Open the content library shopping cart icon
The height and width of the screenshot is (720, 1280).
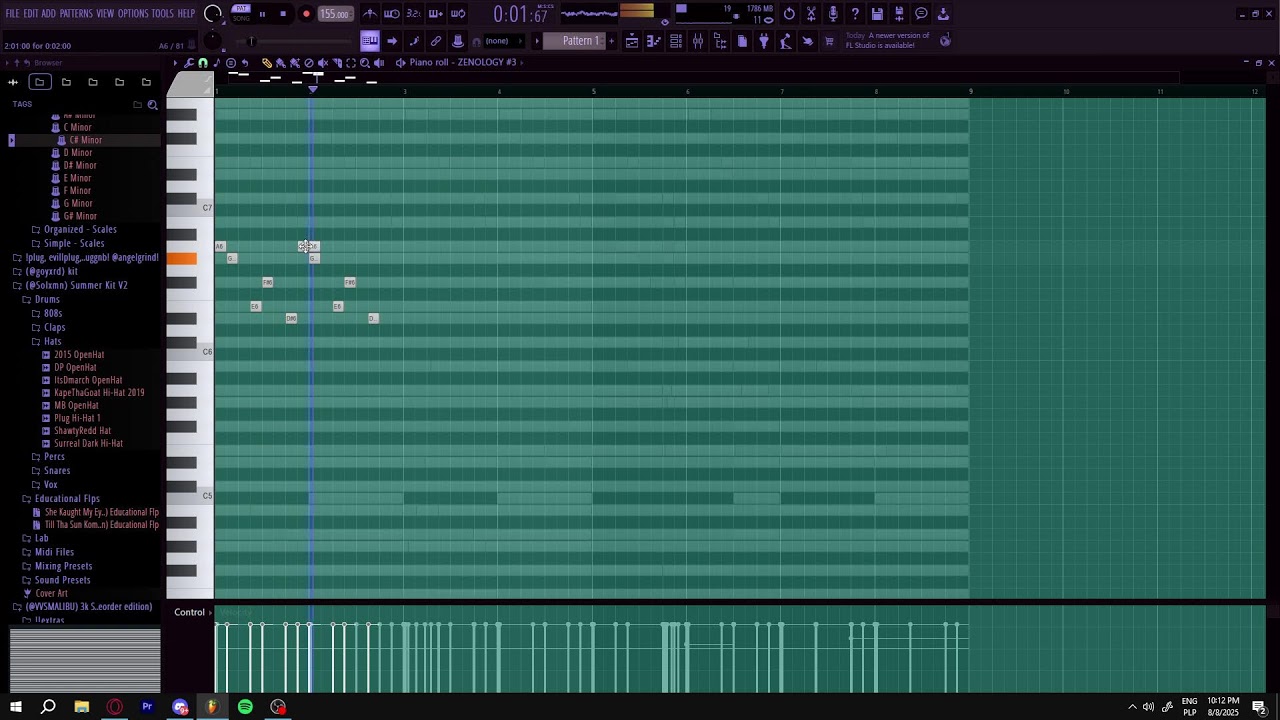coord(829,41)
